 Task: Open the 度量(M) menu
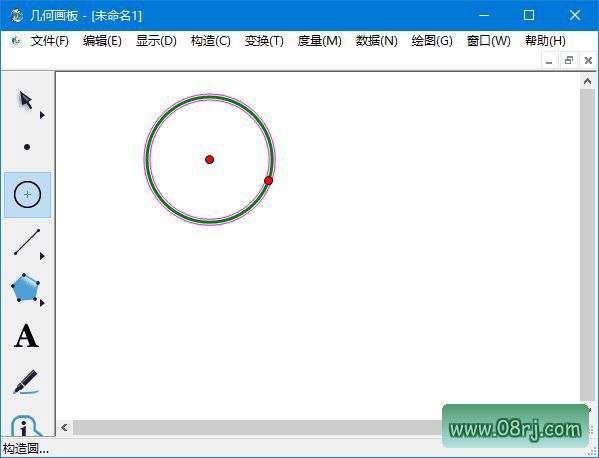coord(319,40)
